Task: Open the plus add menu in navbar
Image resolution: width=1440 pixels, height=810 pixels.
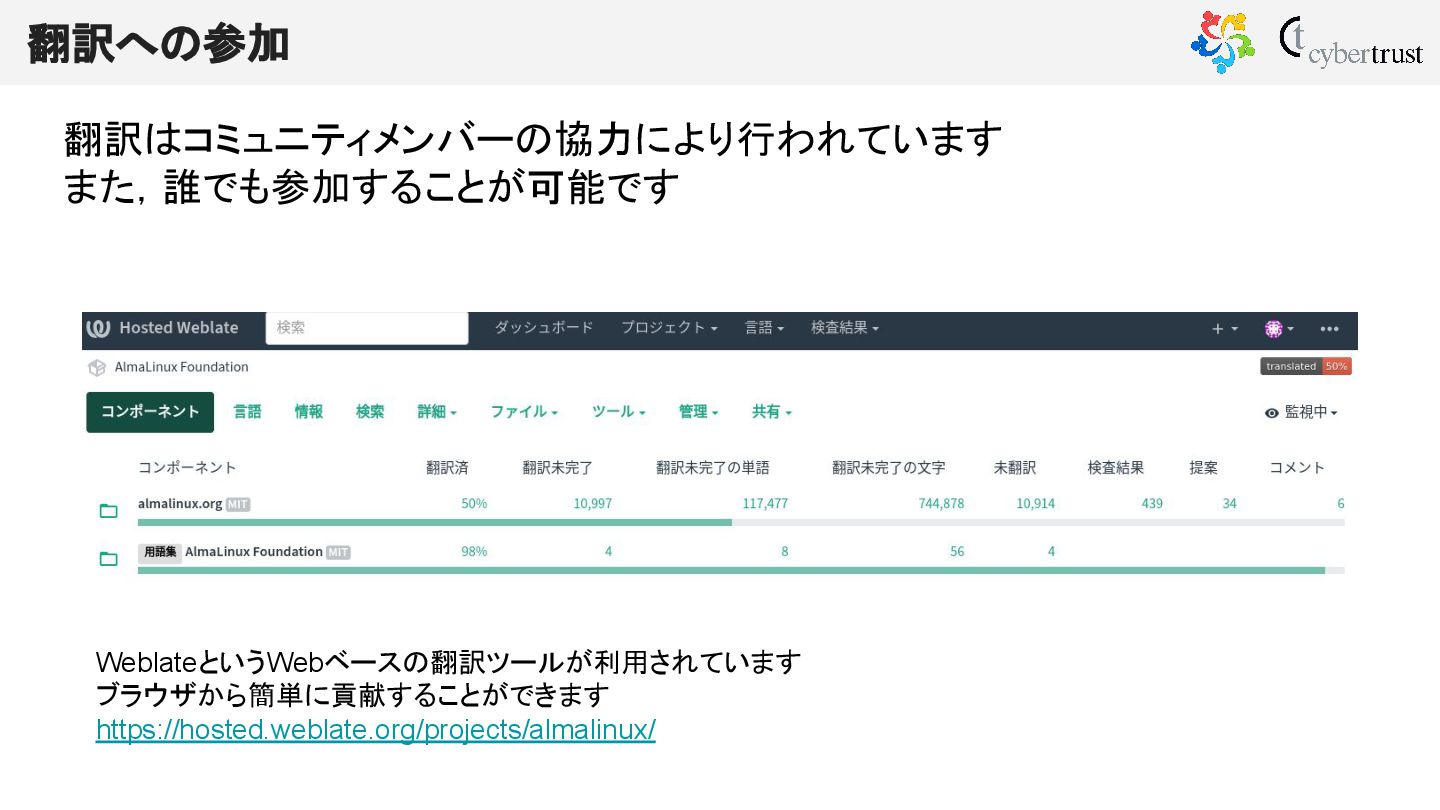Action: tap(1225, 328)
